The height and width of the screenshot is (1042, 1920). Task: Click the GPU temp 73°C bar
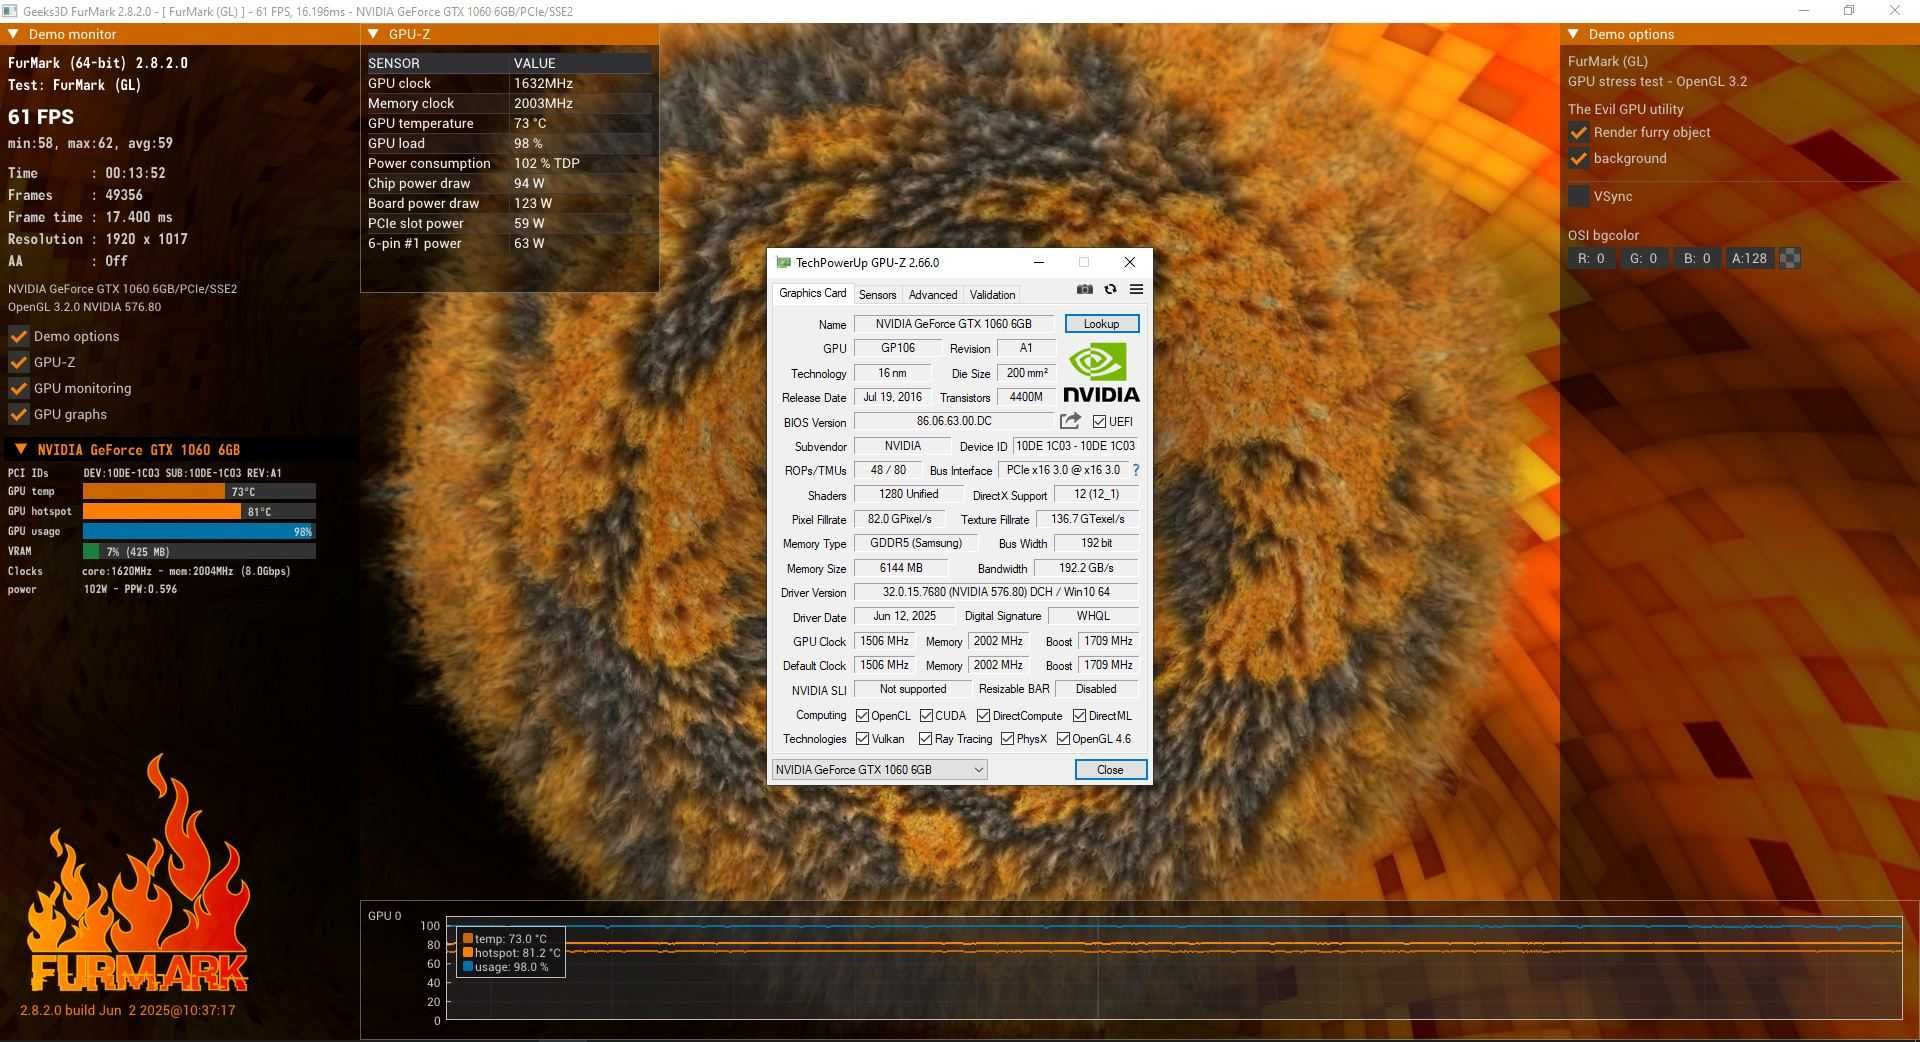click(x=199, y=491)
